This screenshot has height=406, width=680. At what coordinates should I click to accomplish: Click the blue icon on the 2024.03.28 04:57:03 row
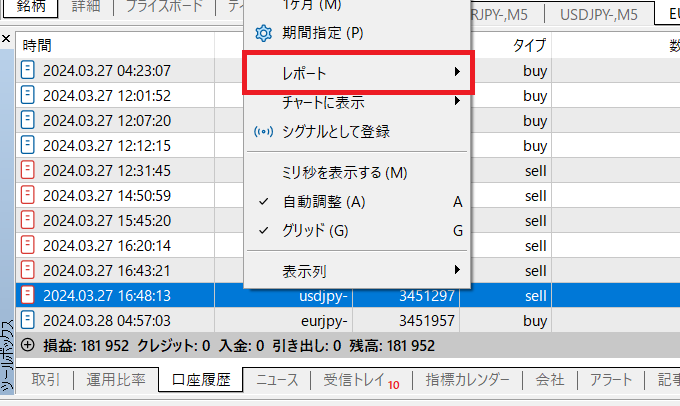click(28, 320)
